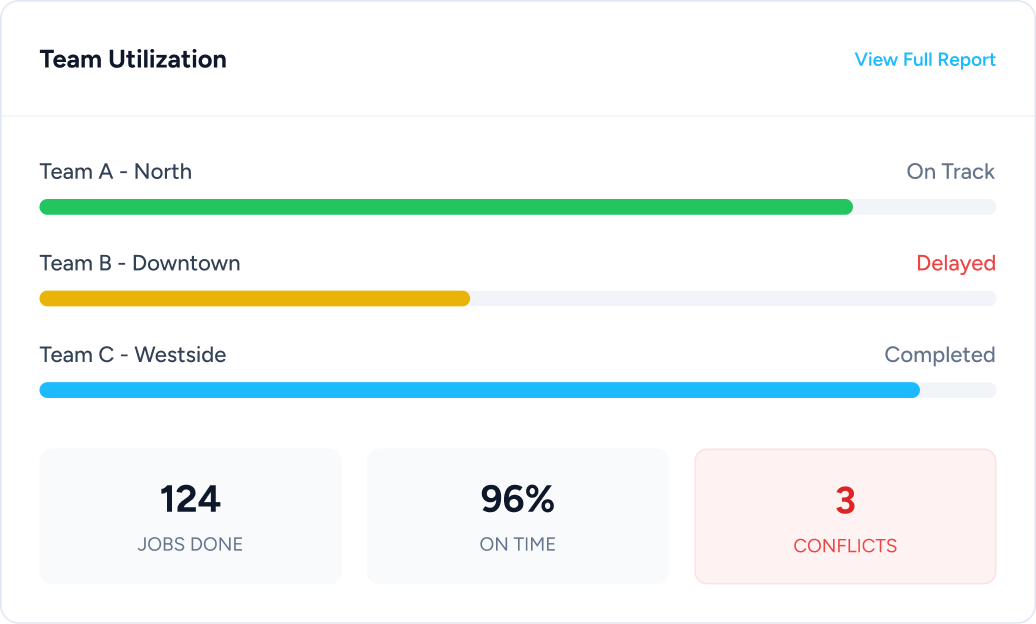Image resolution: width=1036 pixels, height=624 pixels.
Task: Click the red Delayed status label
Action: [x=956, y=264]
